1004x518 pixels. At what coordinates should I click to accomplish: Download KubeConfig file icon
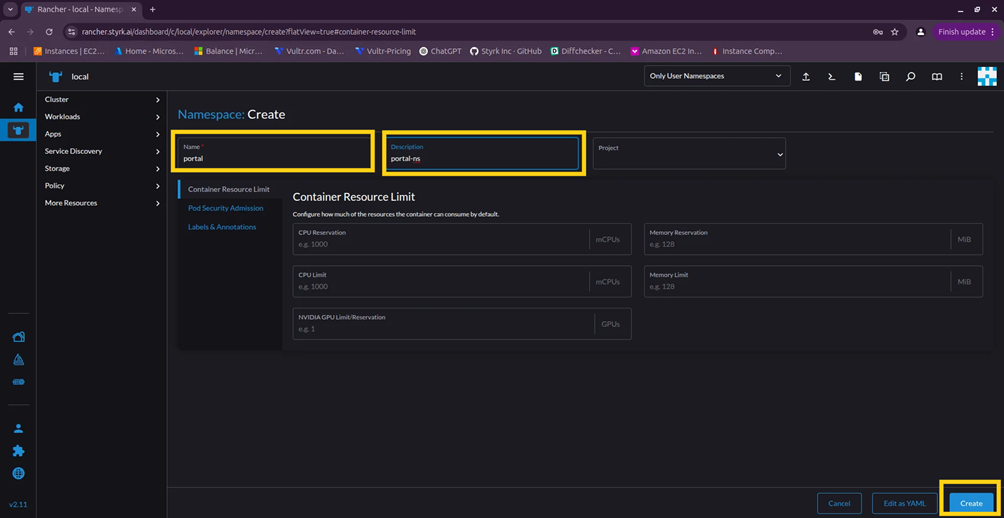tap(858, 76)
